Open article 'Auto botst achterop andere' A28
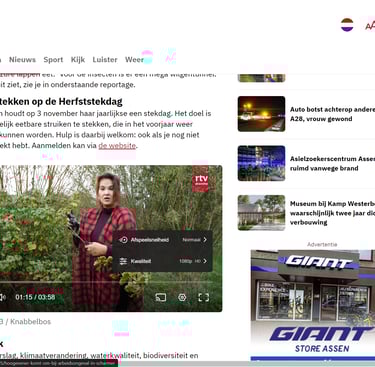375x367 pixels. tap(332, 114)
